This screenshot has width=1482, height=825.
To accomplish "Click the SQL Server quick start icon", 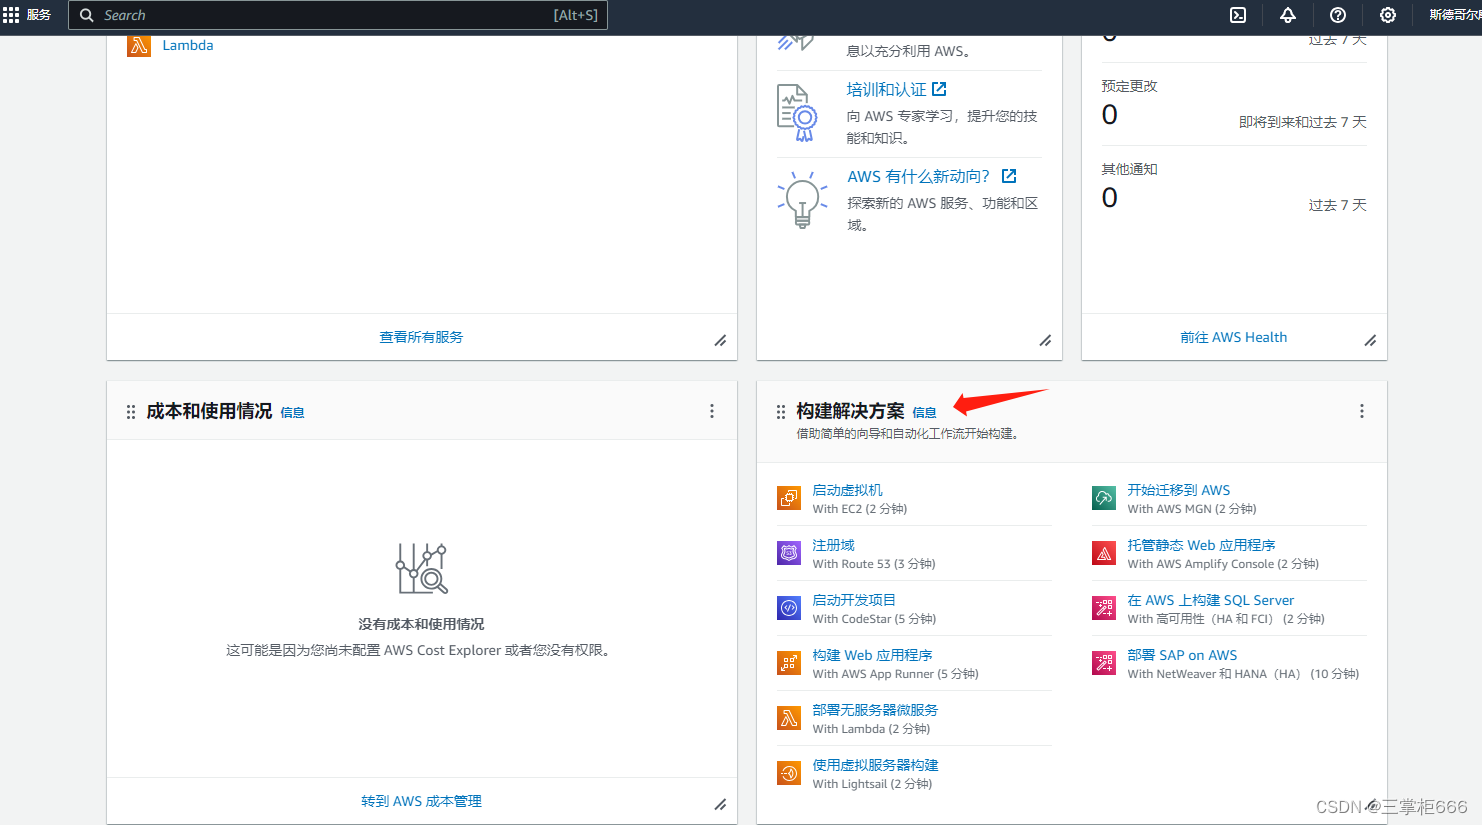I will tap(1104, 608).
